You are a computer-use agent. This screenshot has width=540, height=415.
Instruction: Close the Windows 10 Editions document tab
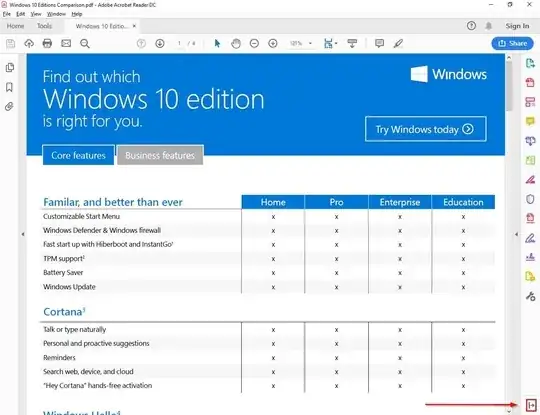click(134, 26)
